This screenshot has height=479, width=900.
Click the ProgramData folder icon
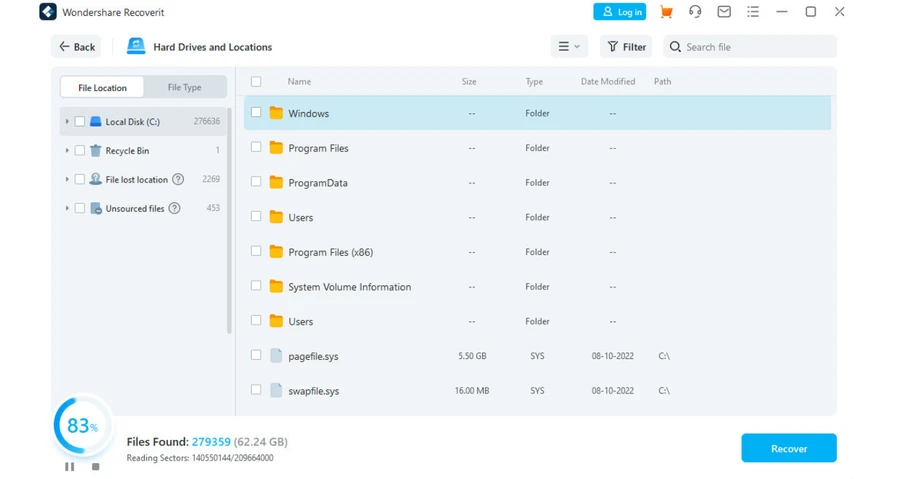[x=276, y=182]
